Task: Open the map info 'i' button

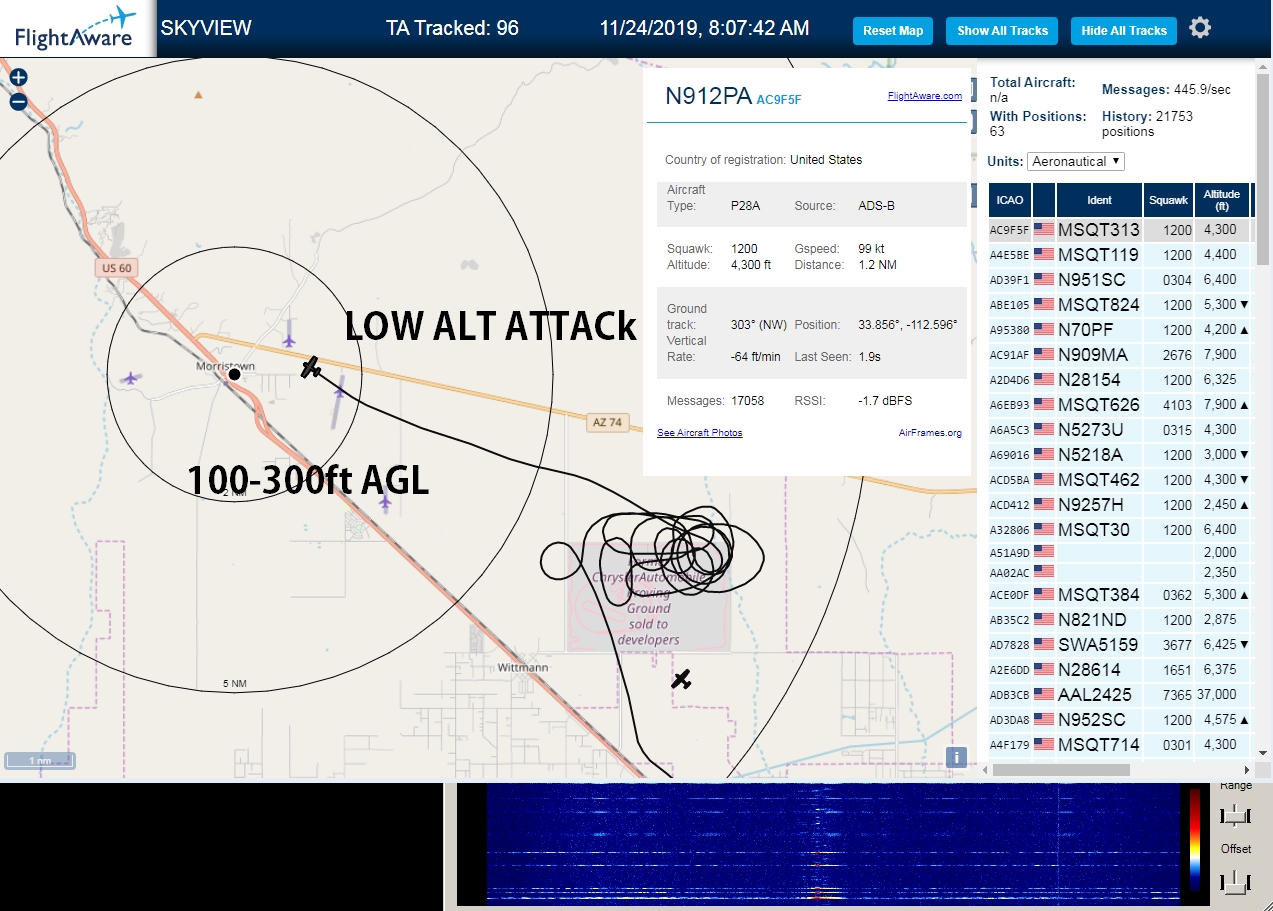Action: pos(956,757)
